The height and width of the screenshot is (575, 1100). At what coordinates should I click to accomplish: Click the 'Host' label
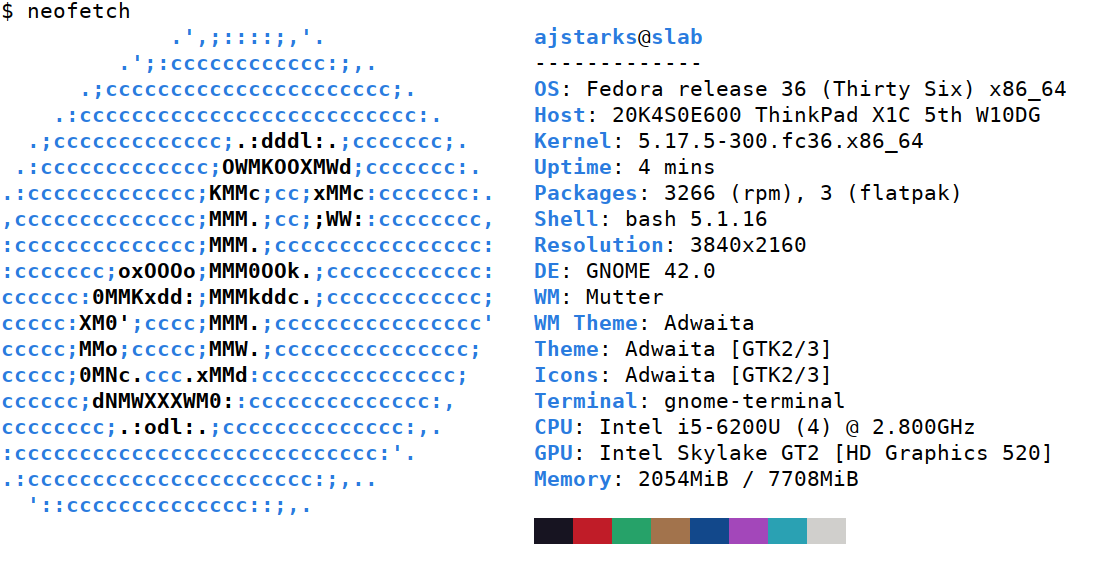click(x=559, y=115)
